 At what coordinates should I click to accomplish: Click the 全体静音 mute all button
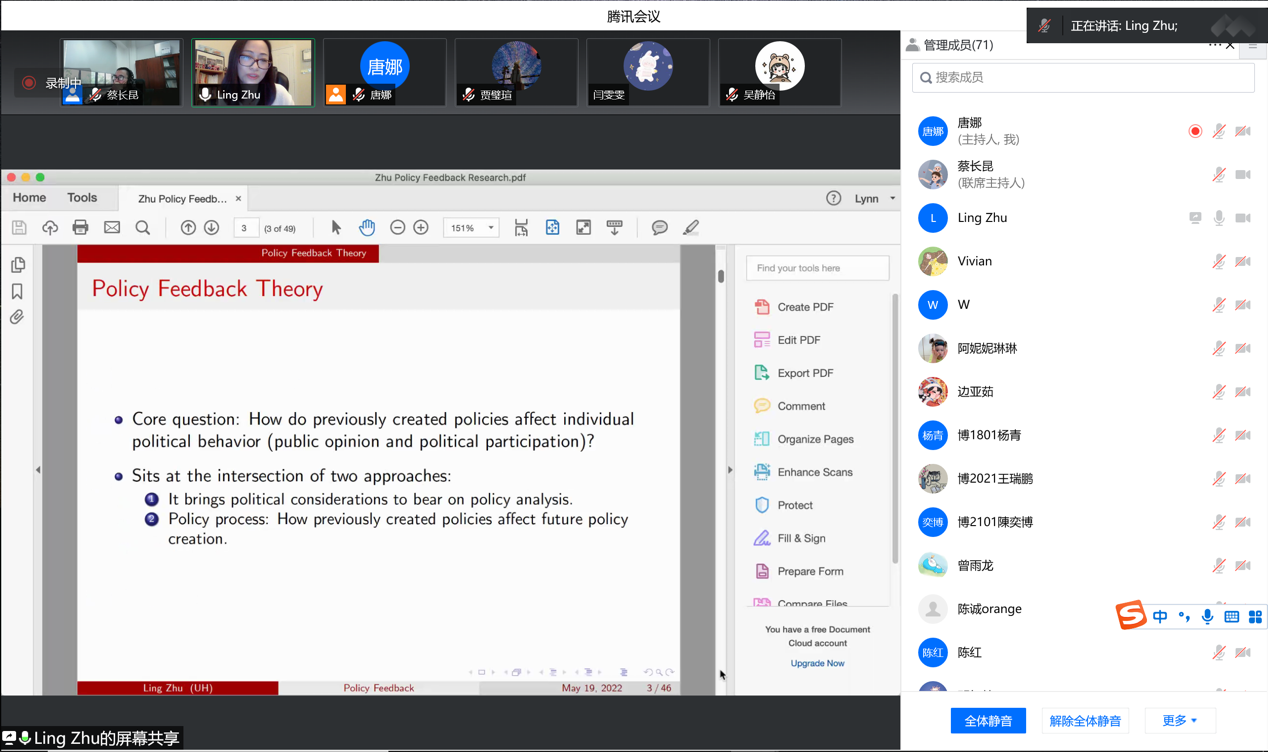pyautogui.click(x=988, y=720)
